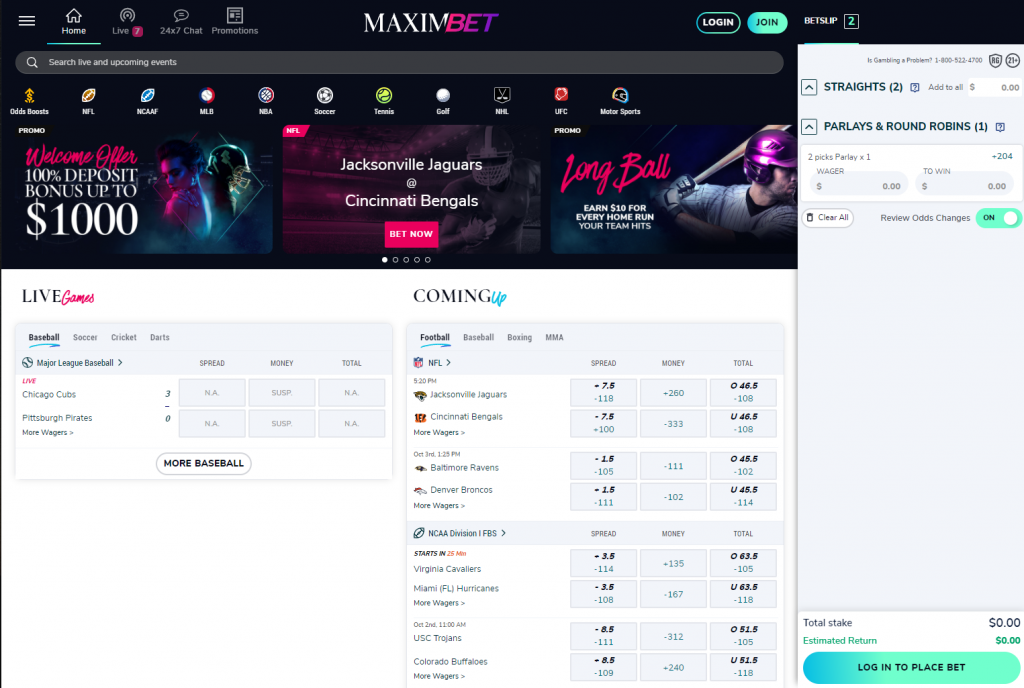The height and width of the screenshot is (688, 1024).
Task: Expand the NFL league chevron
Action: [x=449, y=363]
